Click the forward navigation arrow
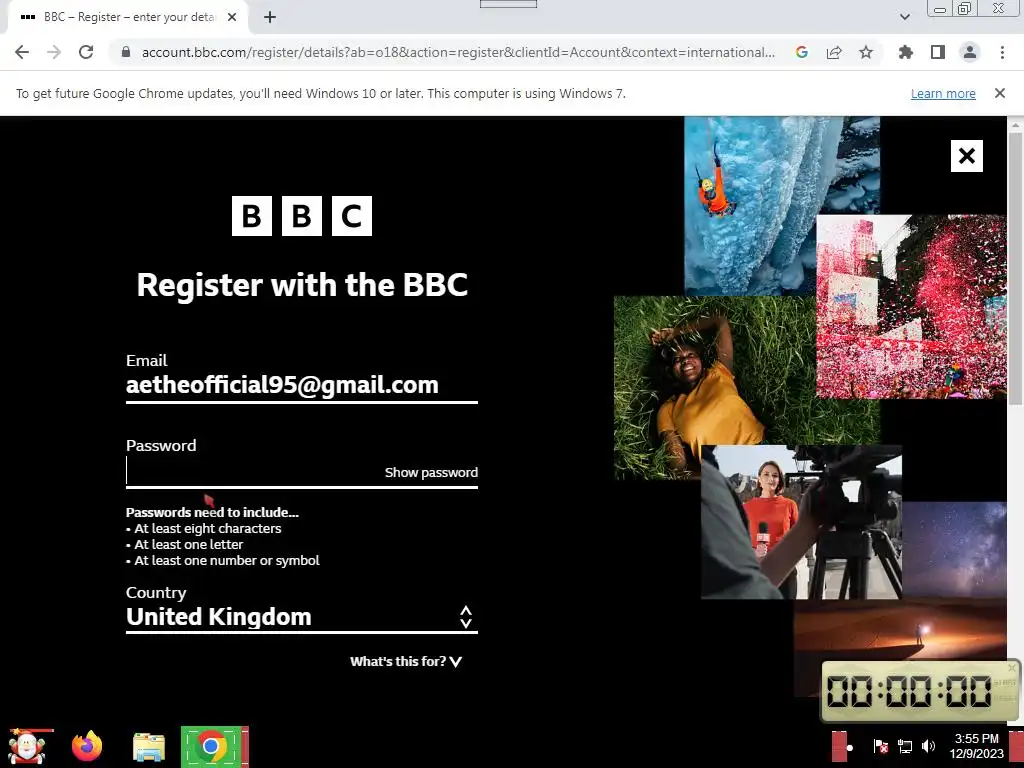The width and height of the screenshot is (1024, 768). tap(54, 52)
